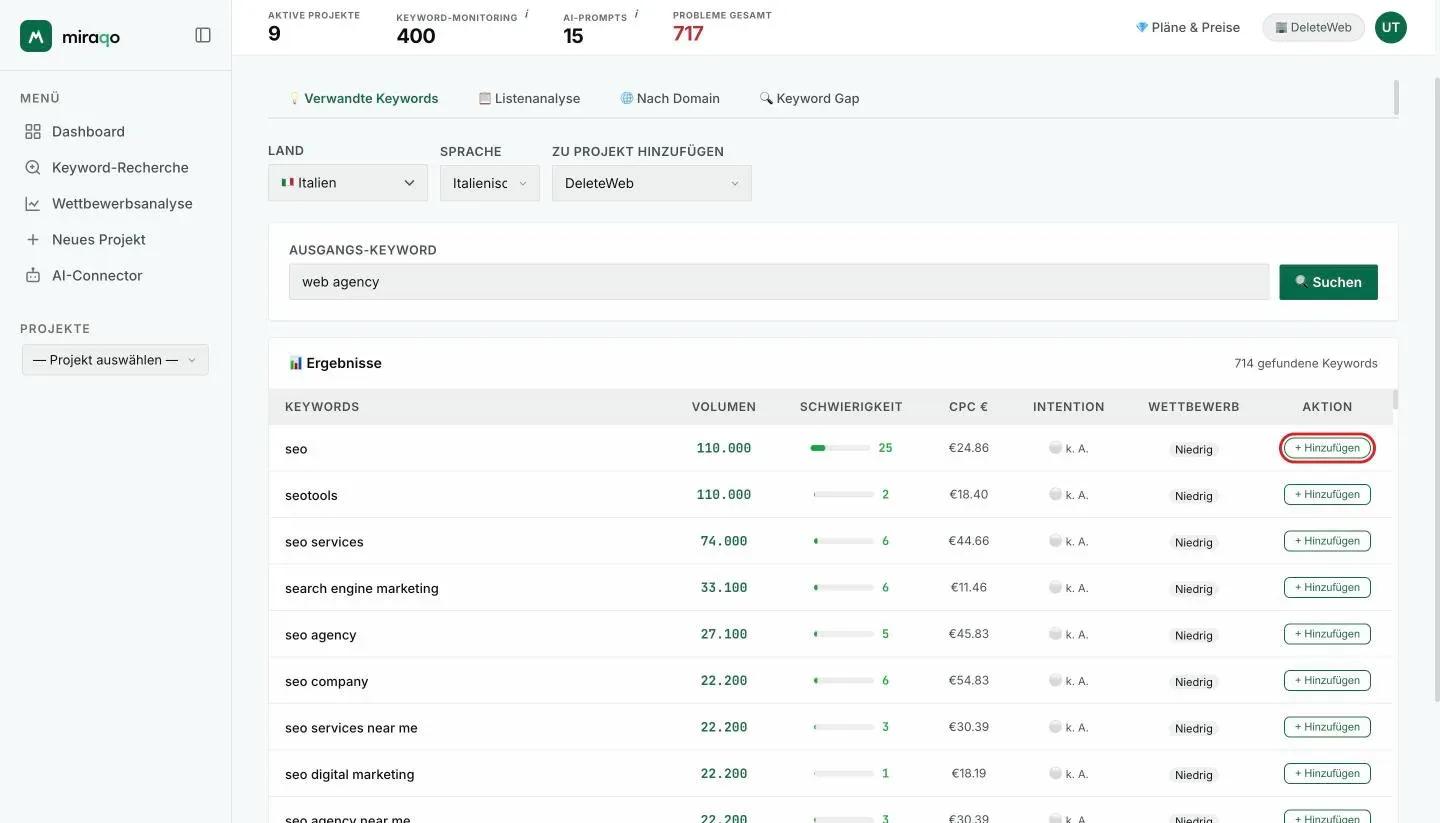The width and height of the screenshot is (1440, 823).
Task: Click the difficulty bar for seo agency
Action: click(843, 634)
